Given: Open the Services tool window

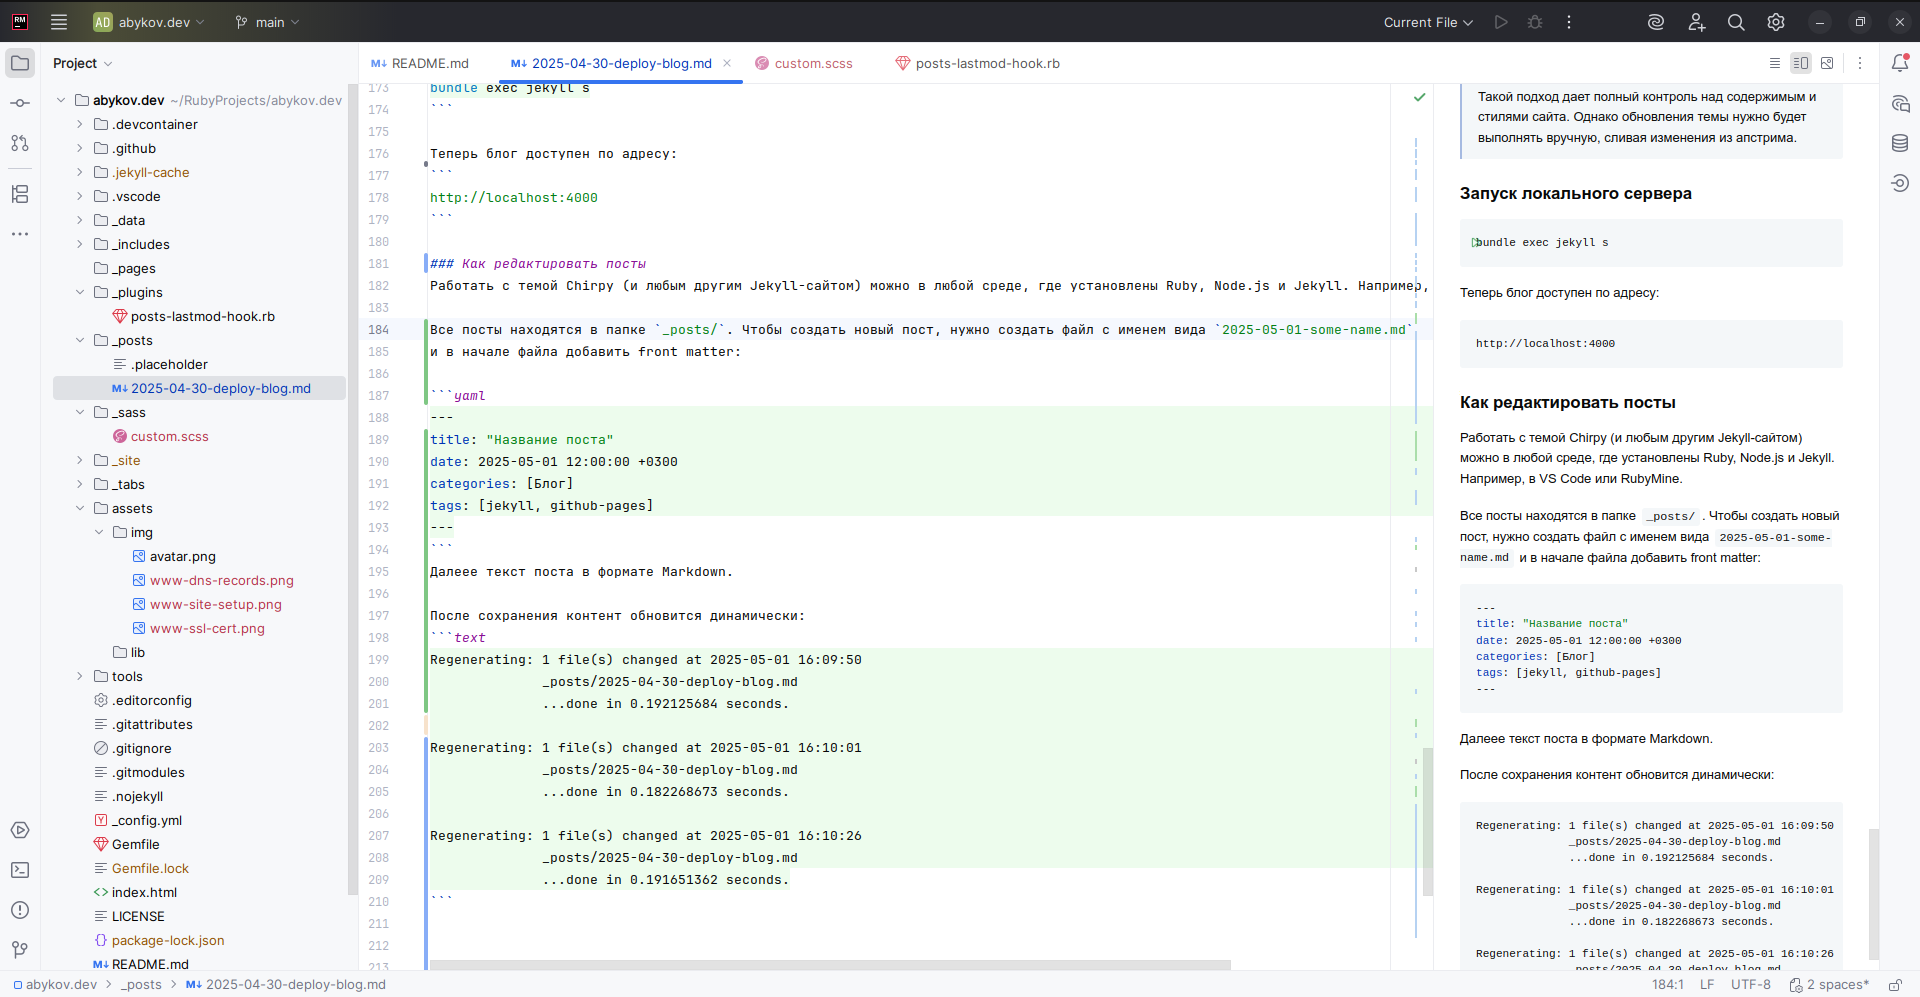Looking at the screenshot, I should pyautogui.click(x=20, y=830).
